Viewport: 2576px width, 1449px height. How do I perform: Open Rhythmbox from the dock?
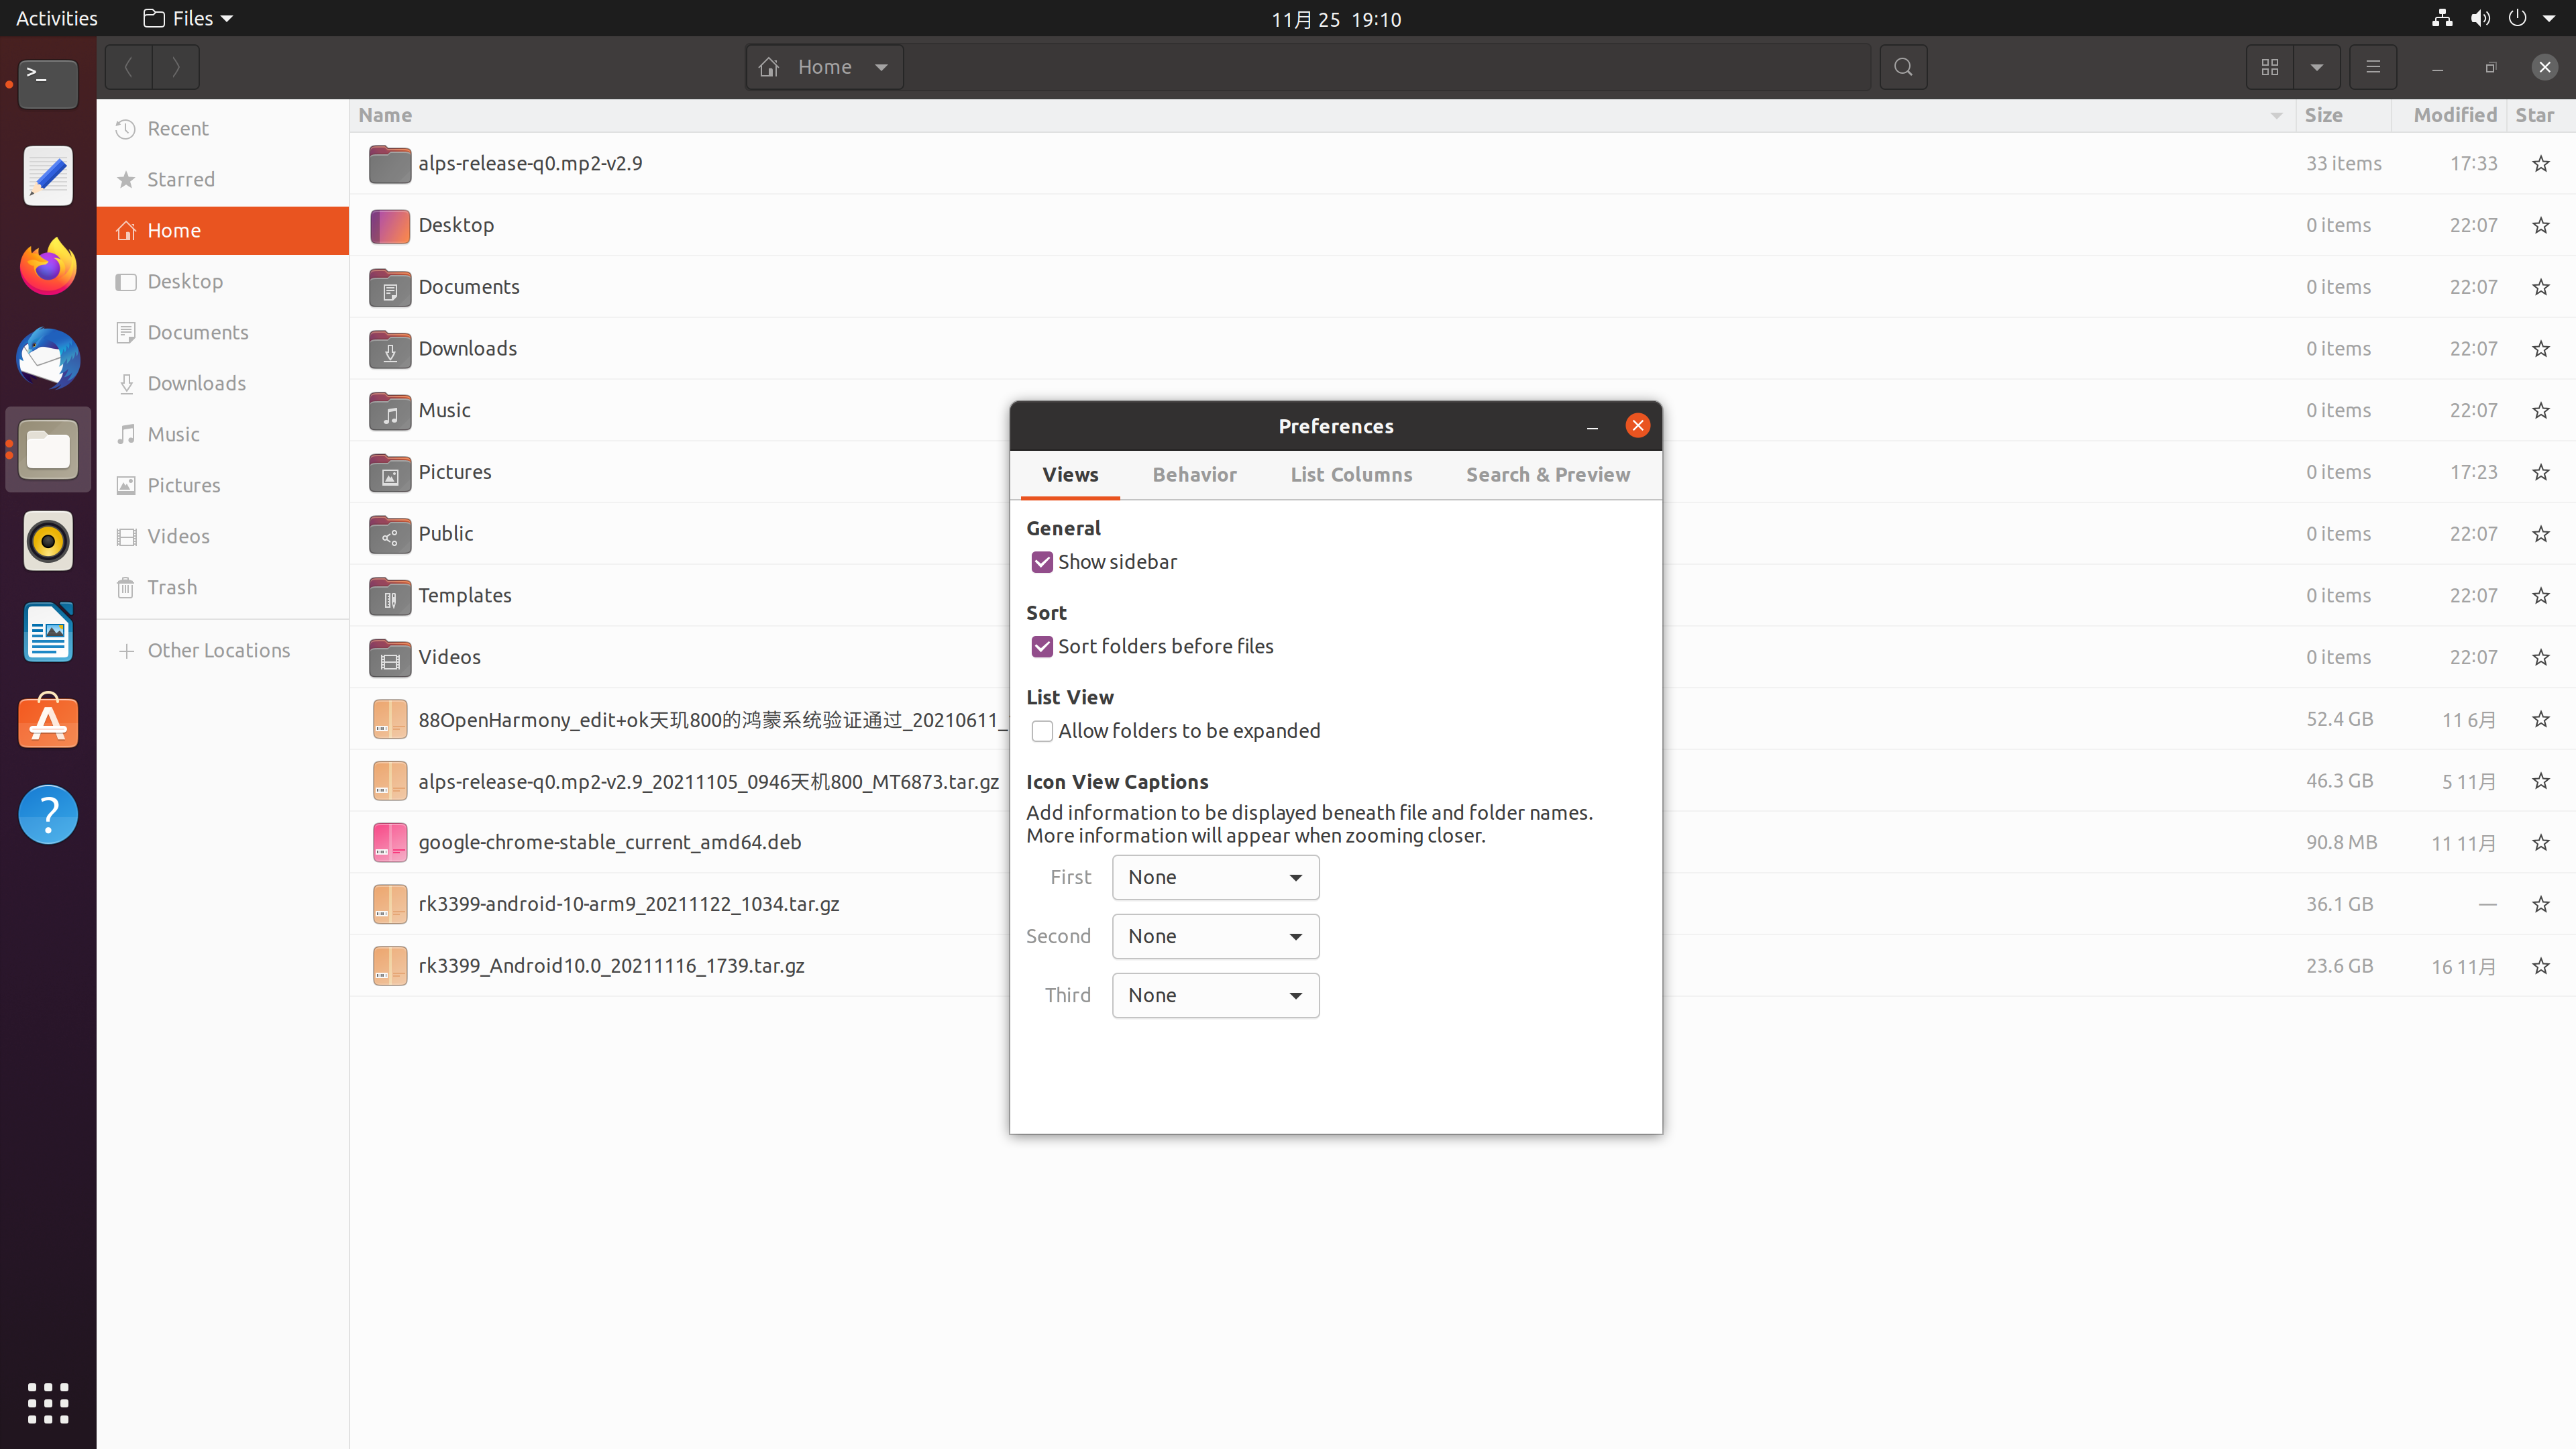(47, 541)
